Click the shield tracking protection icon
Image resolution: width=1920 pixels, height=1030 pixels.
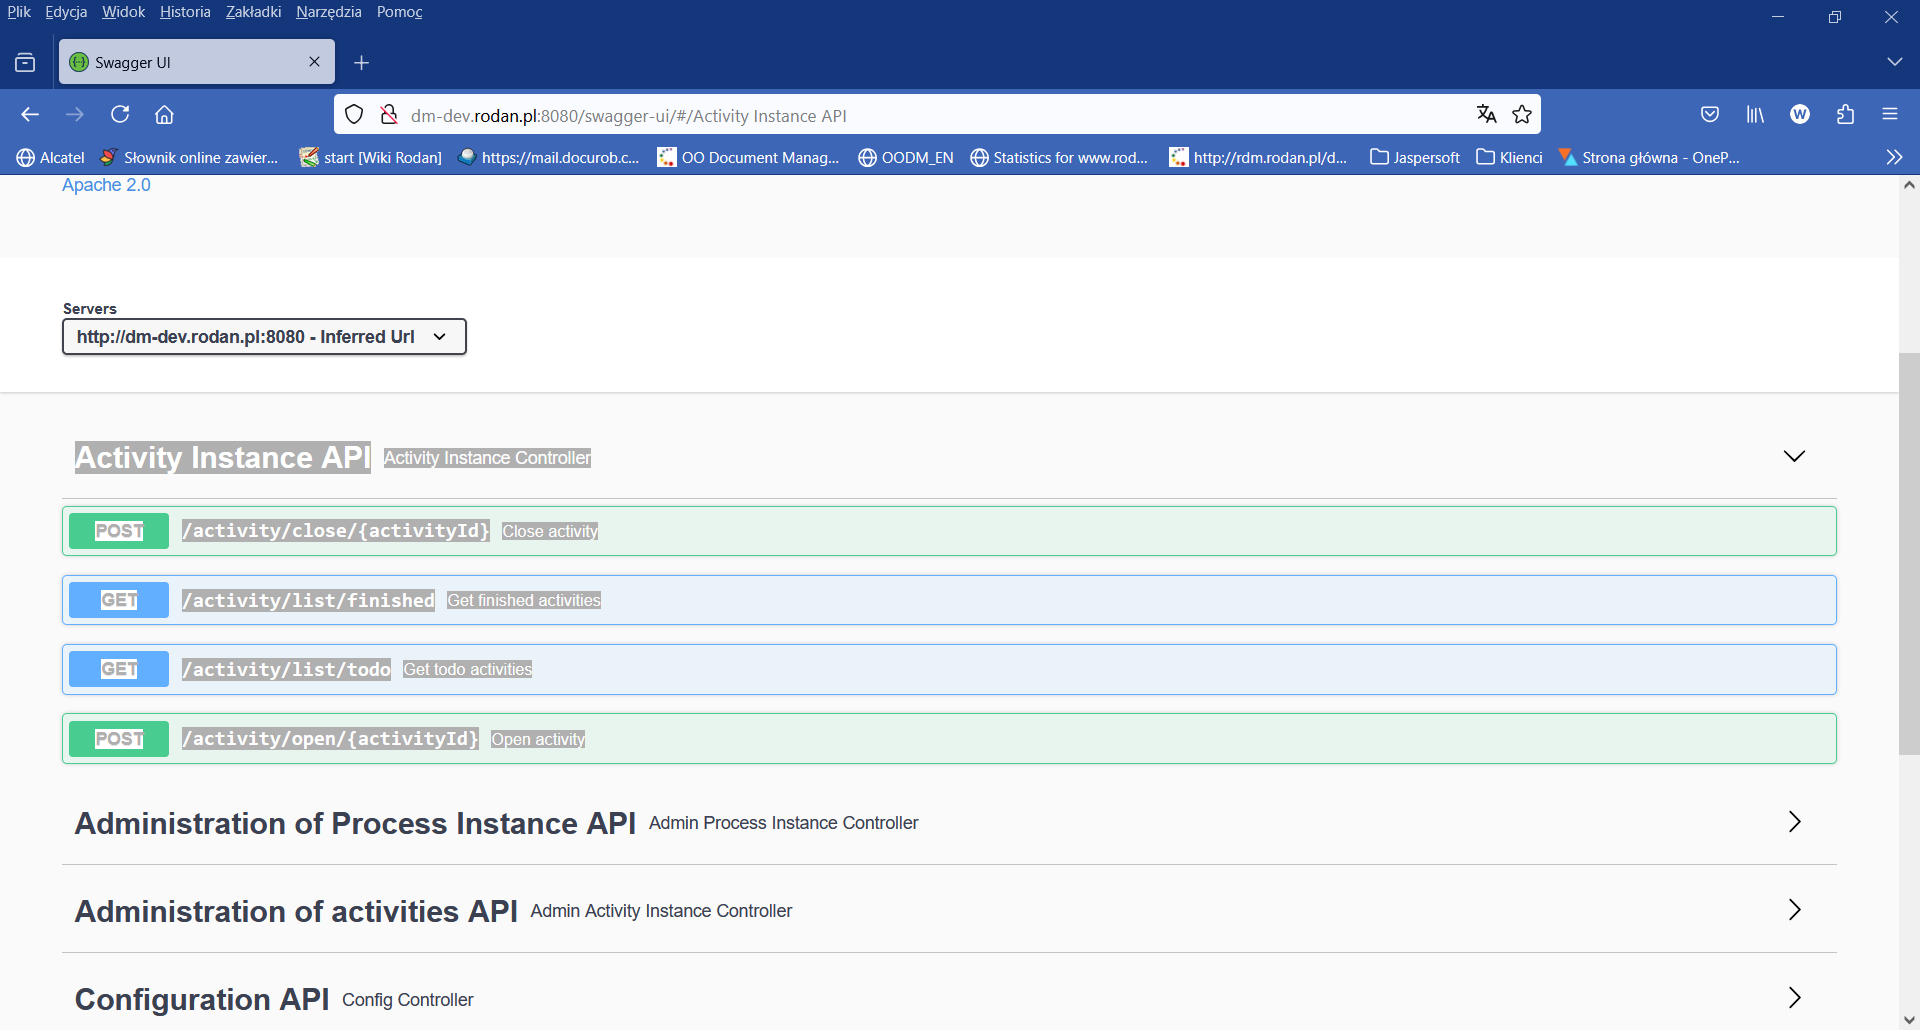[354, 114]
